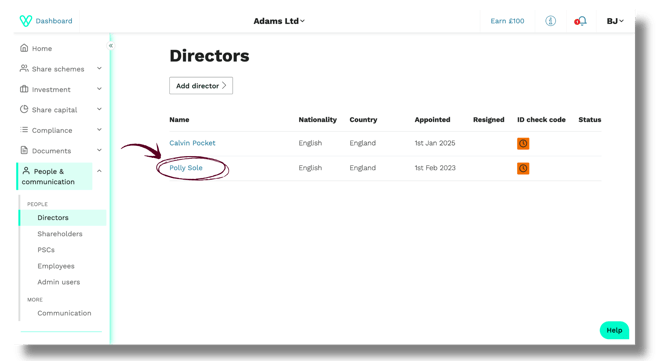Open Polly Sole's director profile link
This screenshot has height=361, width=670.
[x=186, y=167]
